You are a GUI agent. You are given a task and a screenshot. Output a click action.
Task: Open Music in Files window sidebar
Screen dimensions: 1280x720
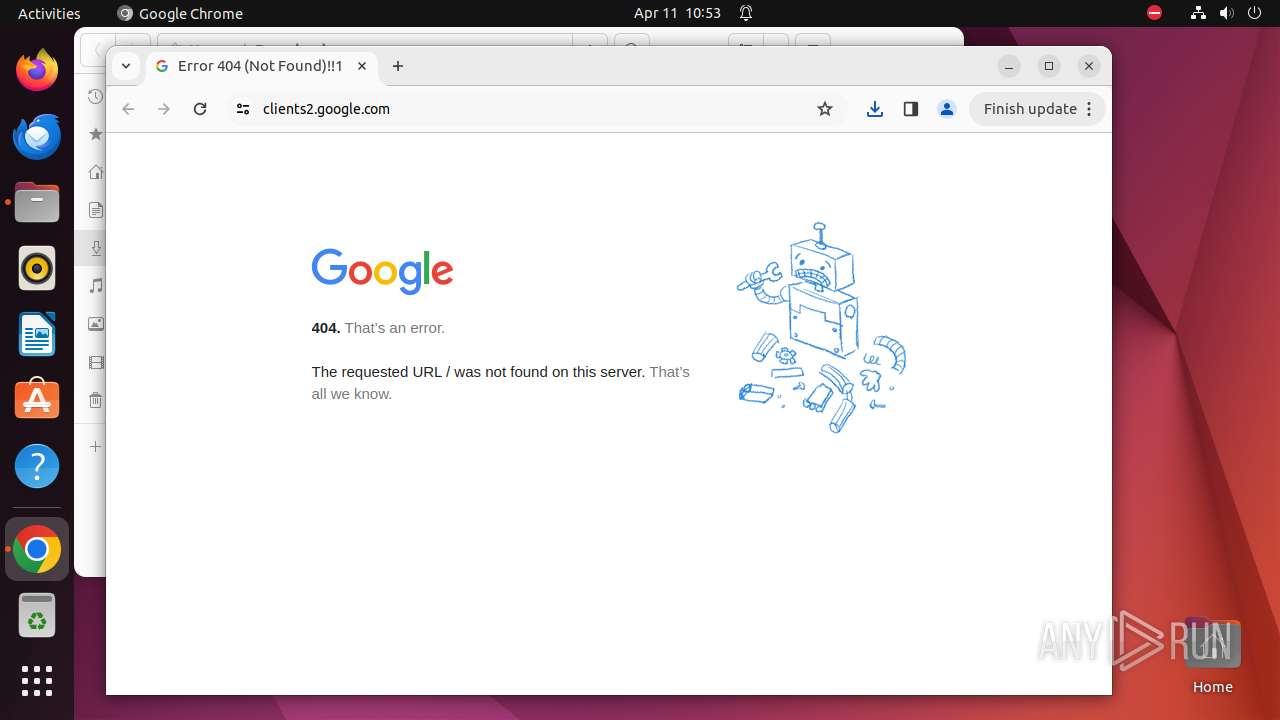point(96,286)
